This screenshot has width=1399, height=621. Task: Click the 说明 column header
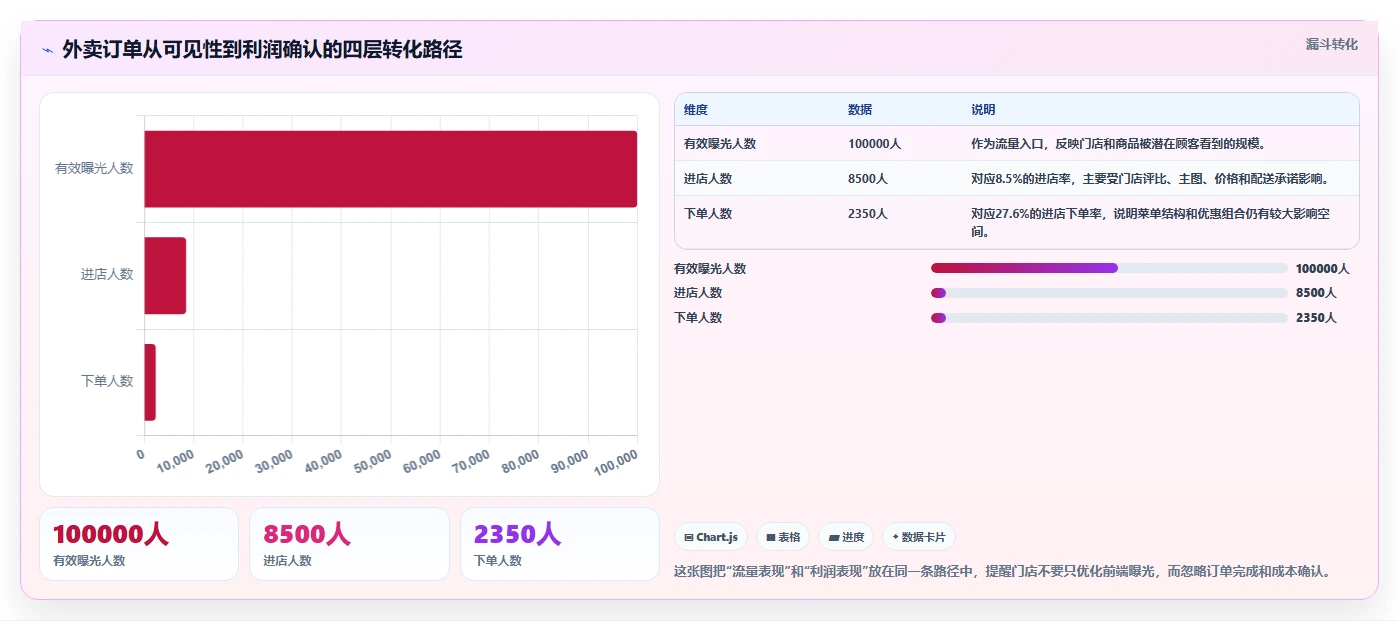[983, 110]
